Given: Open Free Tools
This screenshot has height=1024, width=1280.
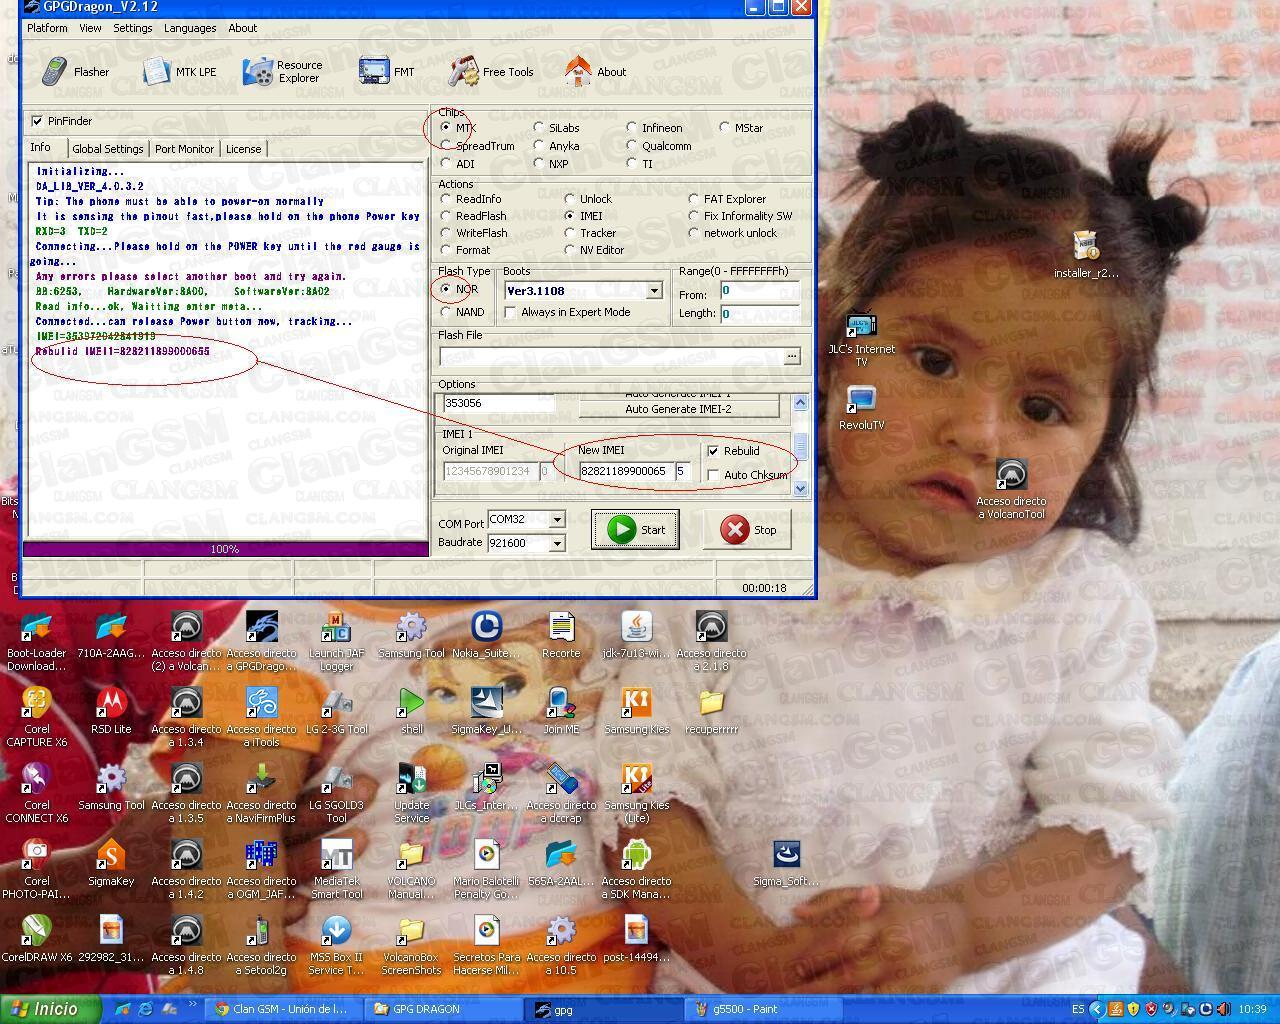Looking at the screenshot, I should point(491,72).
